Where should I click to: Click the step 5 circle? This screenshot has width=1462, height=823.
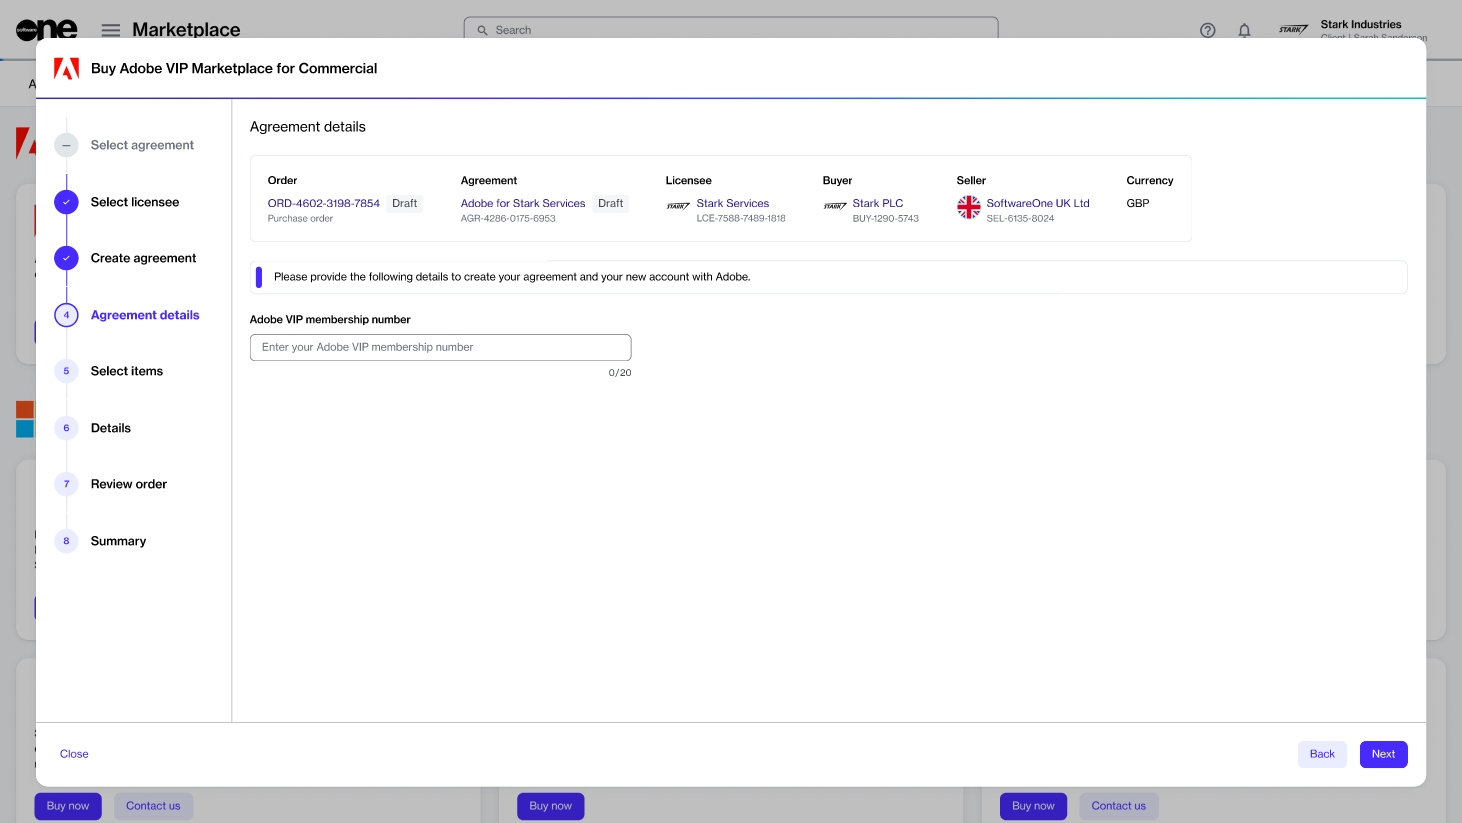(x=66, y=371)
